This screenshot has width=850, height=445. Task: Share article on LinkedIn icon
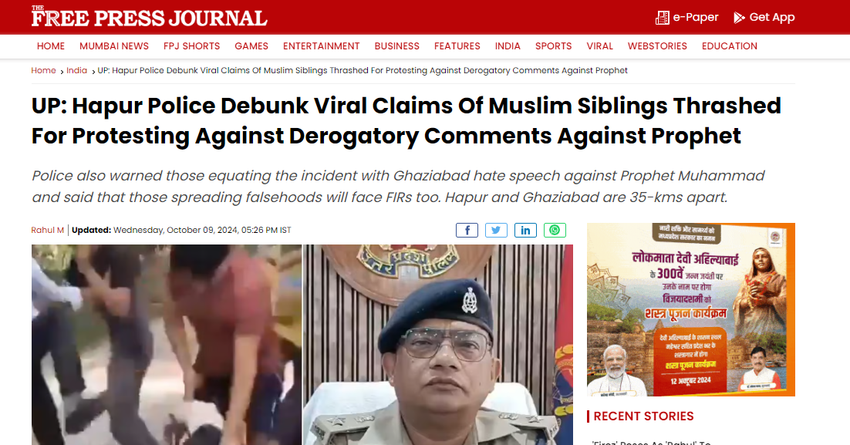pyautogui.click(x=525, y=230)
